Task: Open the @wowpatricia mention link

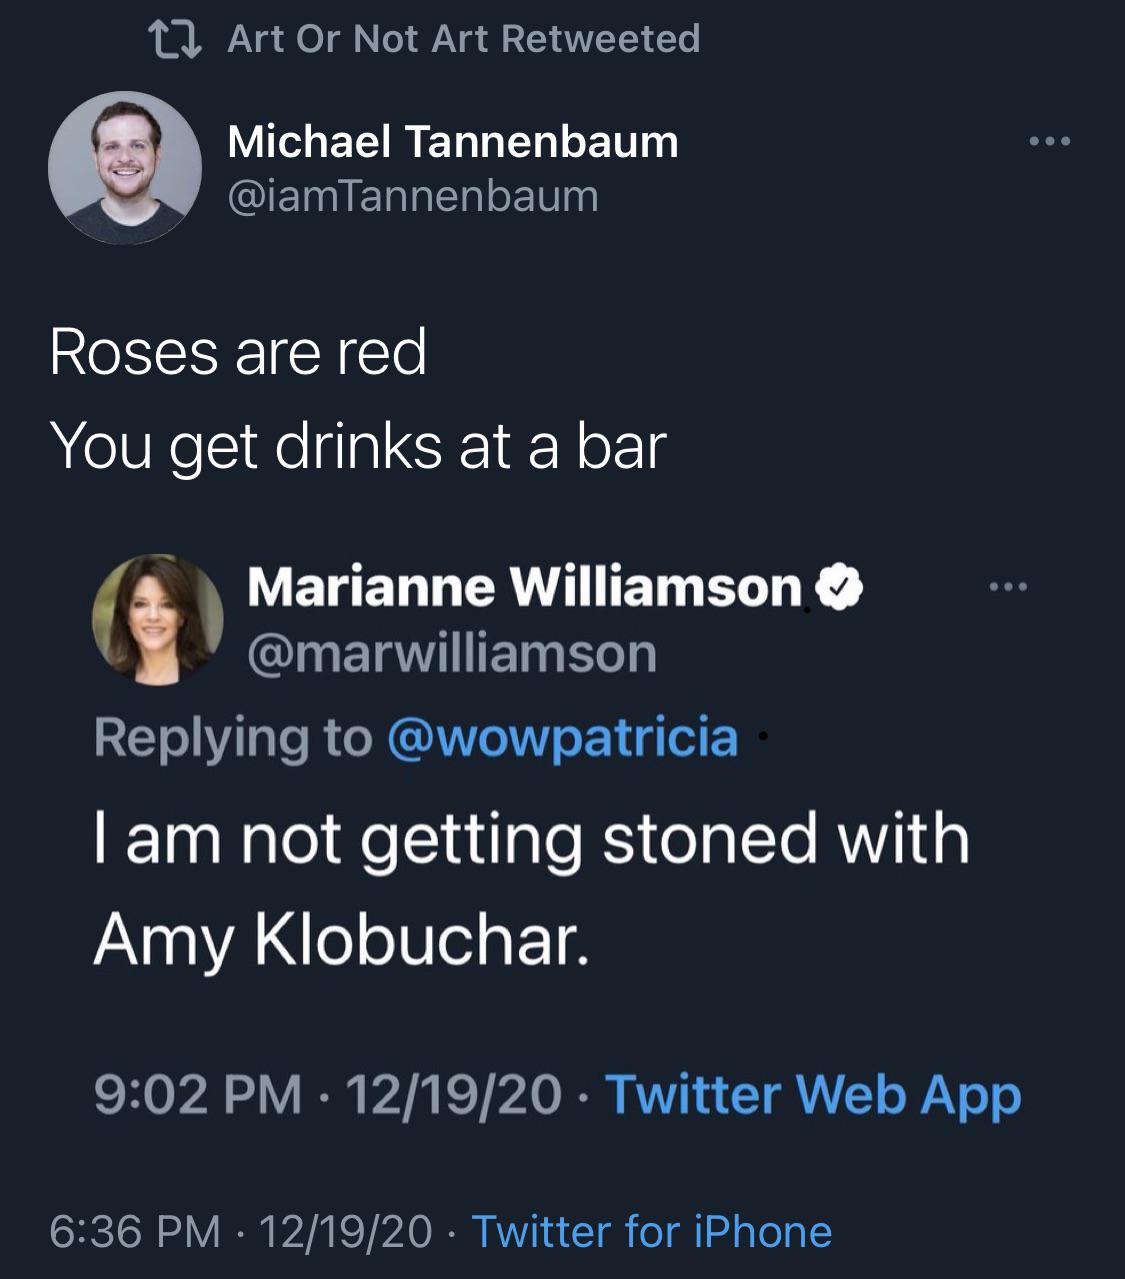Action: tap(562, 738)
